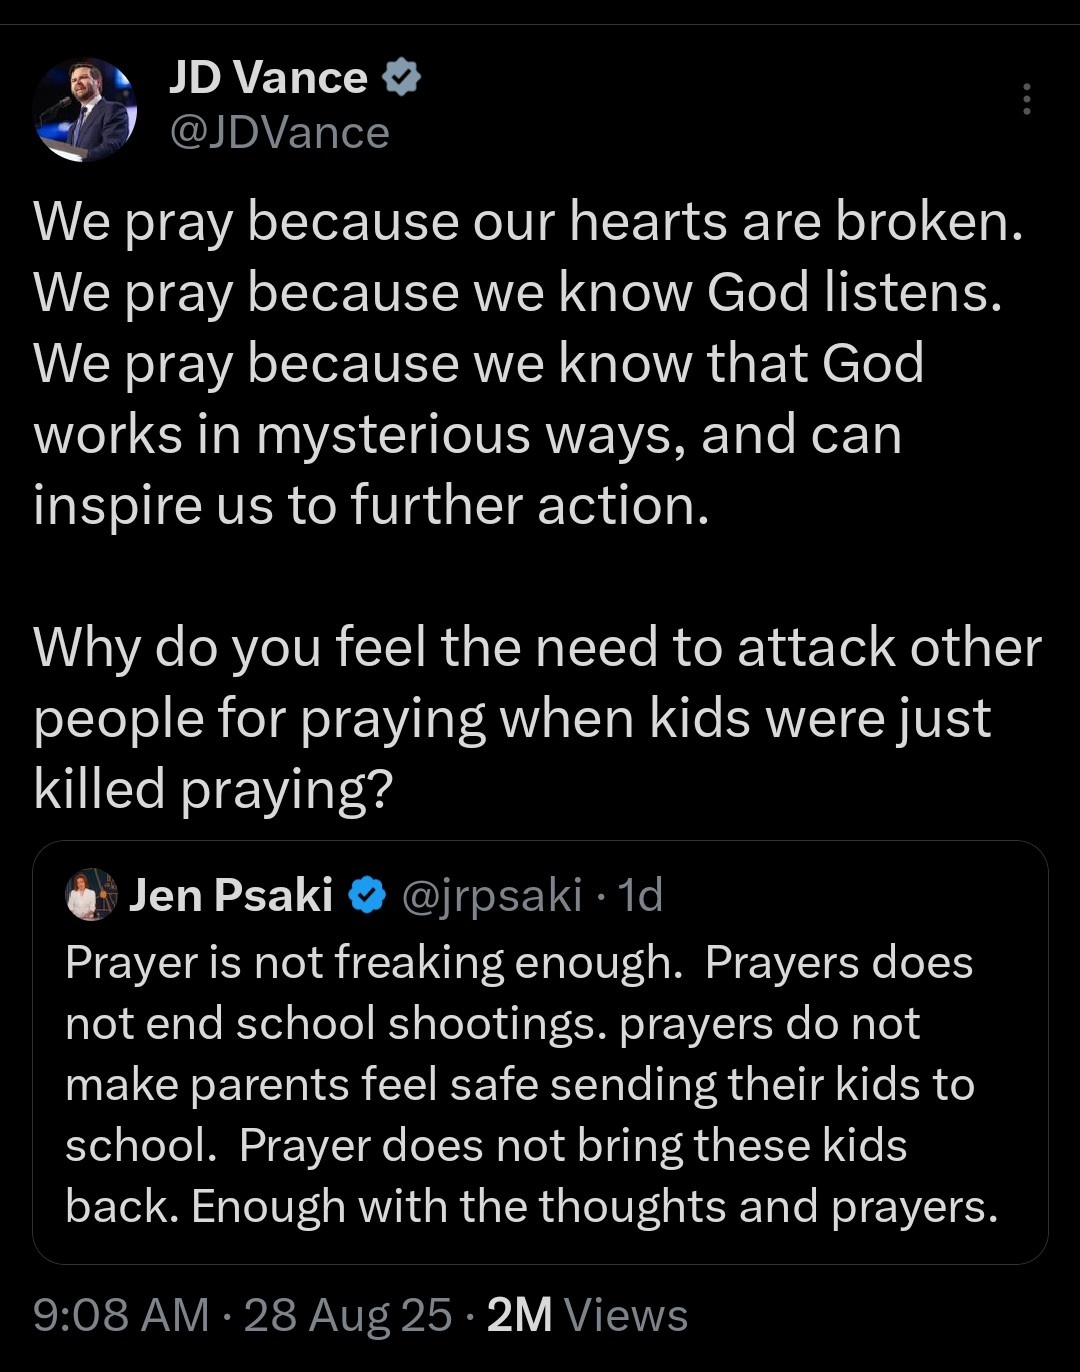The width and height of the screenshot is (1080, 1372).
Task: Click the Jen Psaki display name
Action: click(x=231, y=895)
